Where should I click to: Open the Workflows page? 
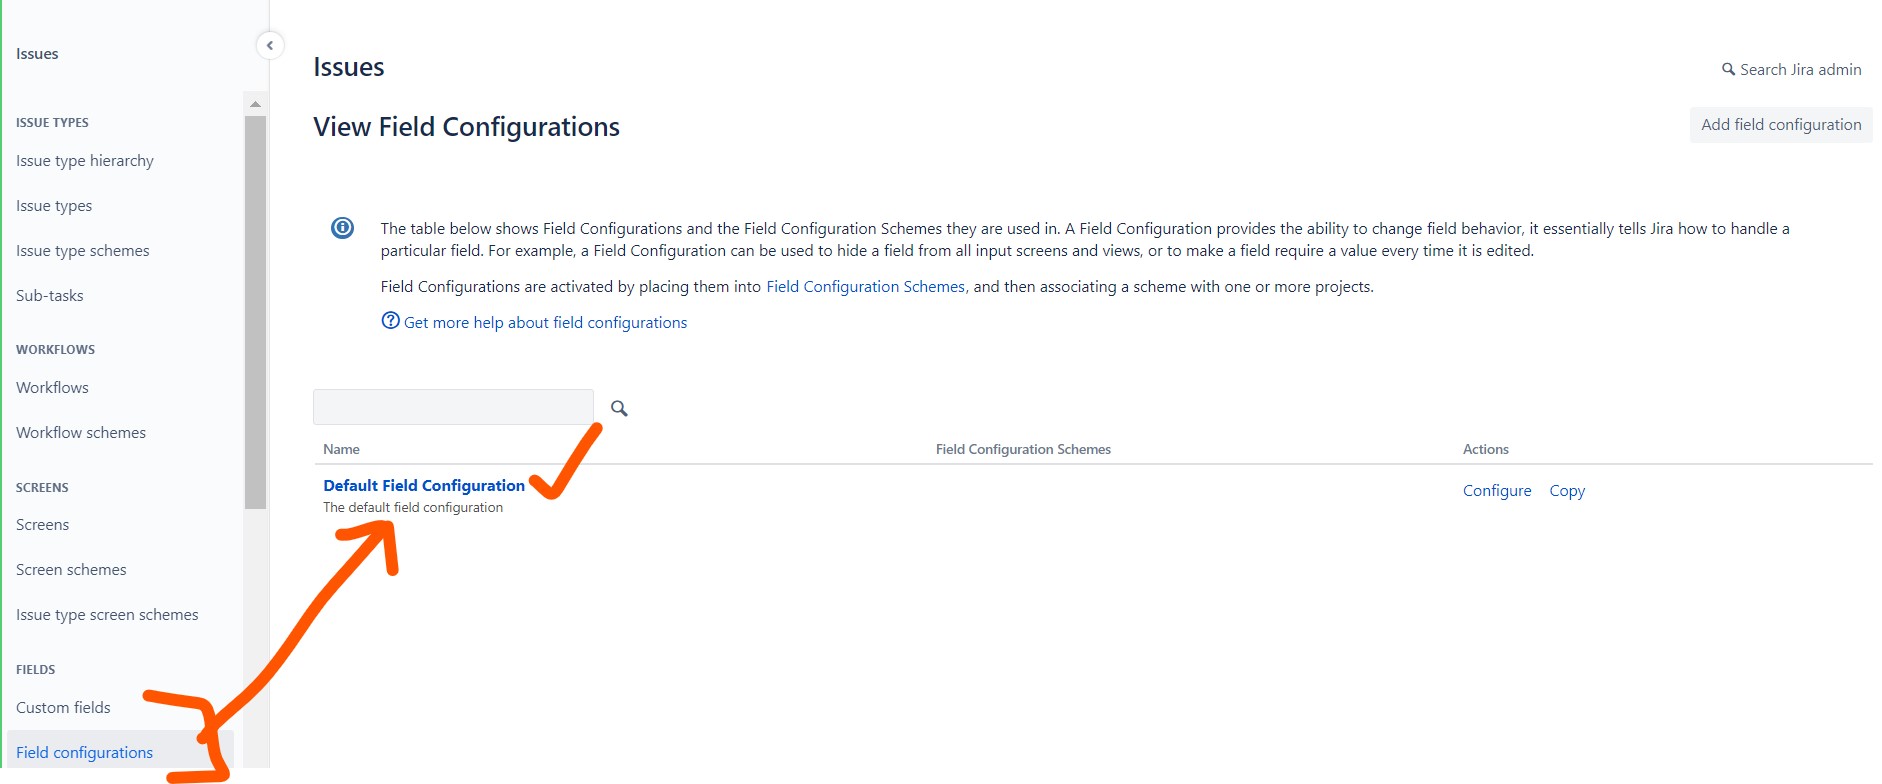coord(52,388)
